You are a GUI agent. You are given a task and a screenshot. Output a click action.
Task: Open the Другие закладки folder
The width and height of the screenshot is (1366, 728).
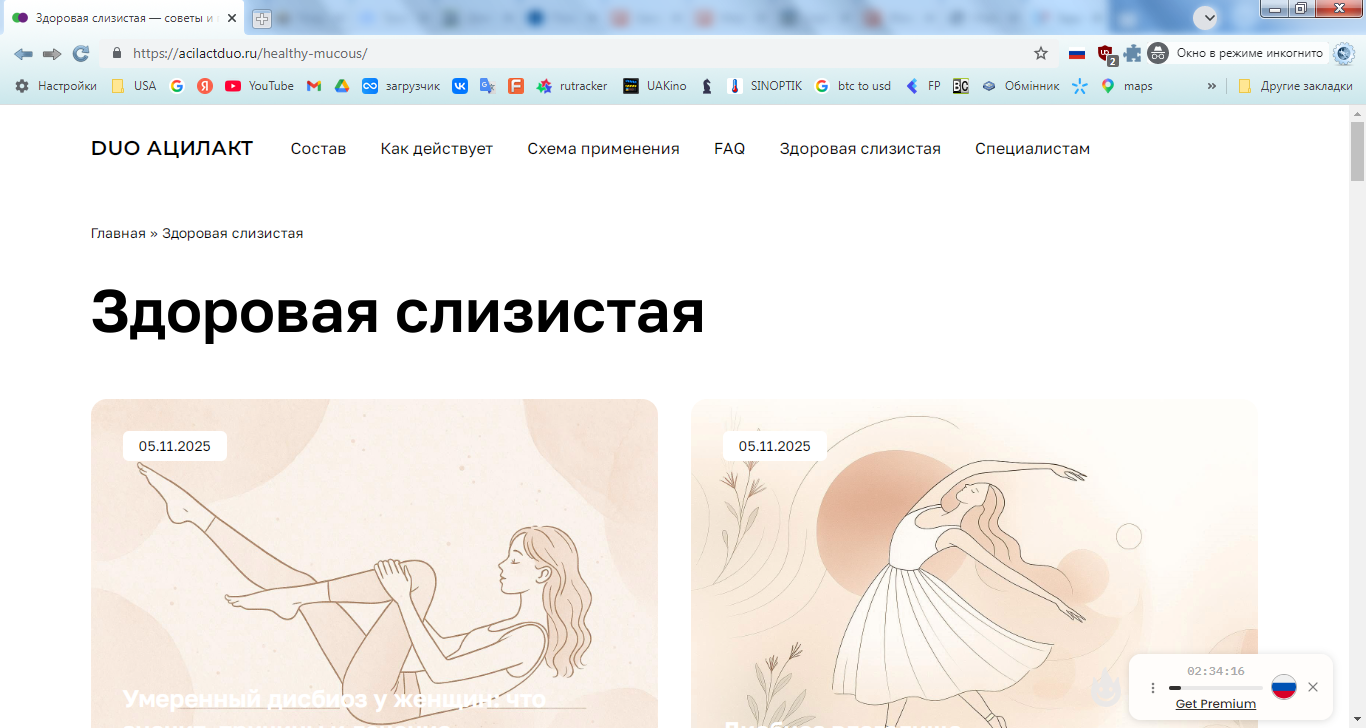[1295, 86]
